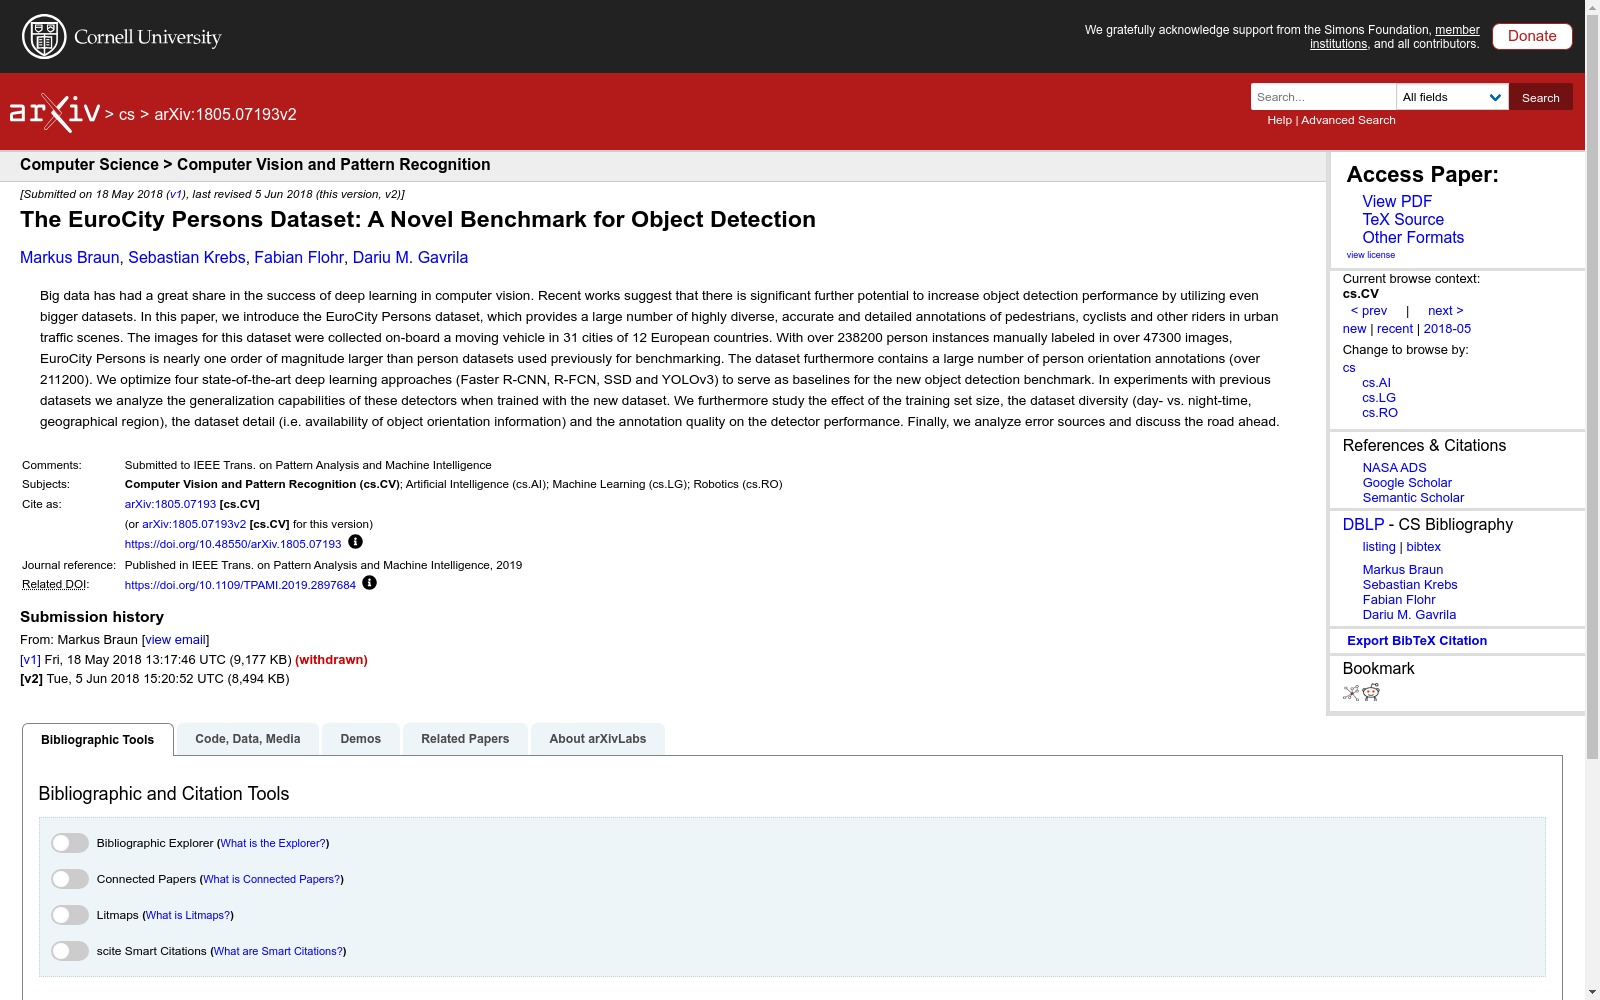The width and height of the screenshot is (1600, 1000).
Task: Enable the Bibliographic Explorer toggle
Action: pyautogui.click(x=70, y=843)
